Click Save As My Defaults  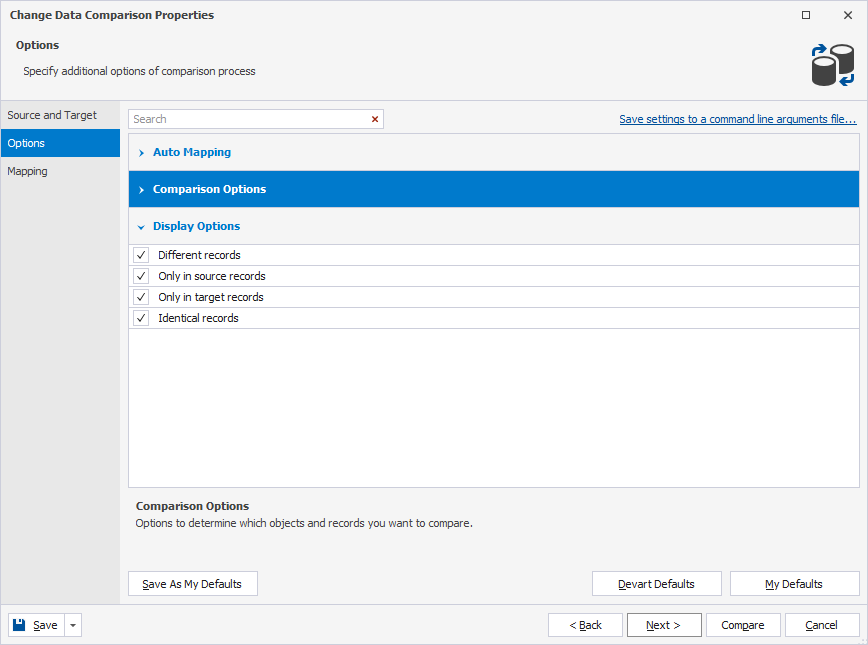point(192,583)
